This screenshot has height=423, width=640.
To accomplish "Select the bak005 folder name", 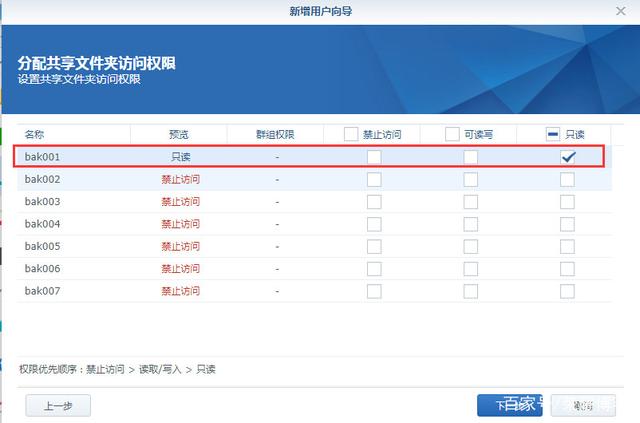I will (x=42, y=247).
